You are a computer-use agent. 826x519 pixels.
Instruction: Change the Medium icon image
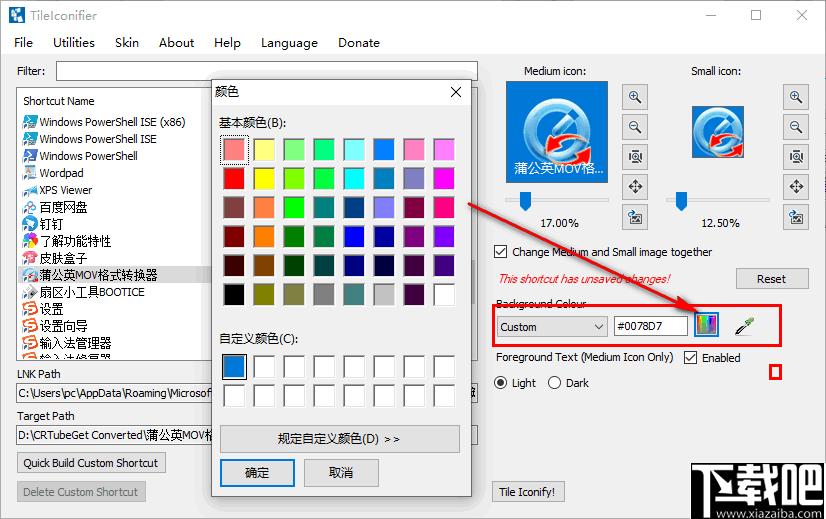pos(635,217)
